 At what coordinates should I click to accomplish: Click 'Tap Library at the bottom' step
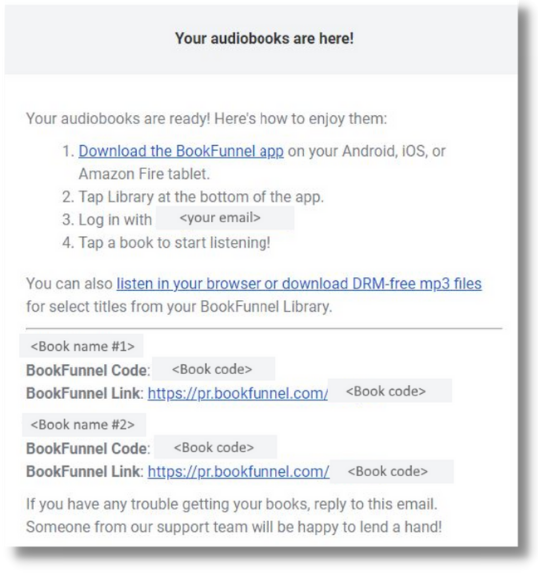(193, 197)
